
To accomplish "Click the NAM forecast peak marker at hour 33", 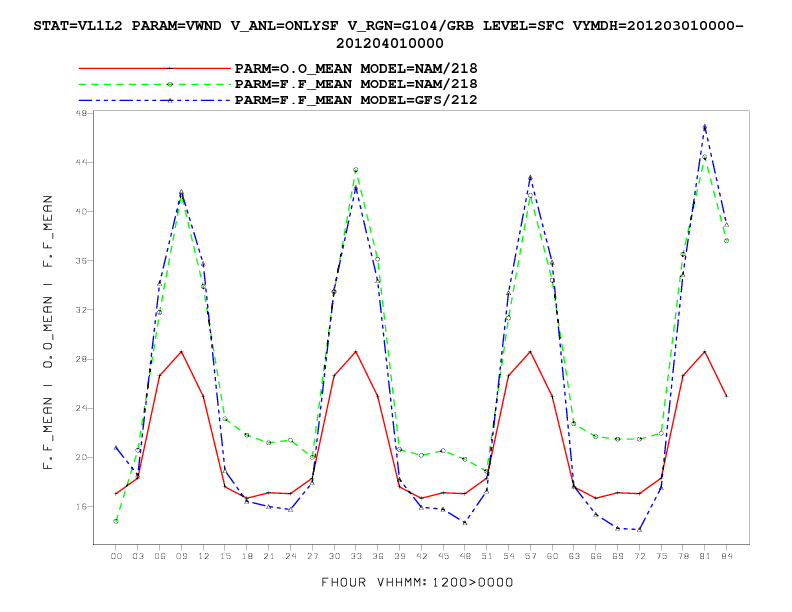I will click(x=356, y=170).
